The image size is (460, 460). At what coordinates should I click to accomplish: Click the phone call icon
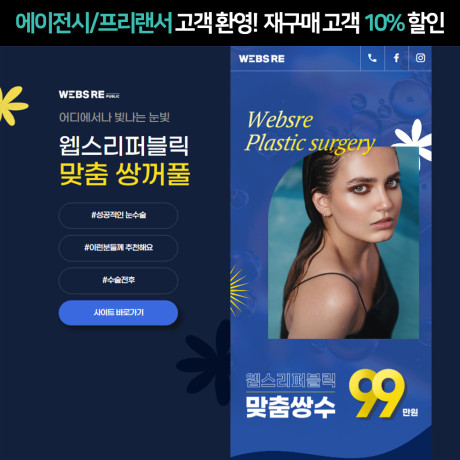click(x=372, y=58)
